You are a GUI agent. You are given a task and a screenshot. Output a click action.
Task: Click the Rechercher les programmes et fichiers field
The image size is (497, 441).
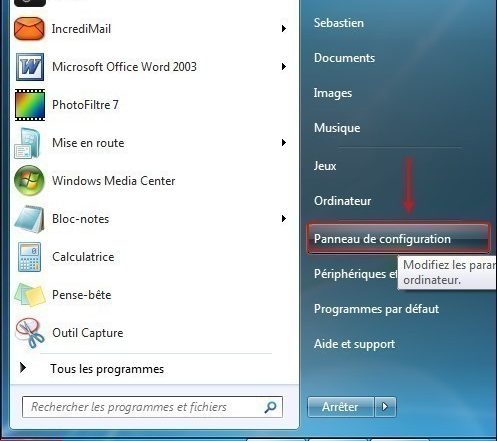(x=152, y=407)
